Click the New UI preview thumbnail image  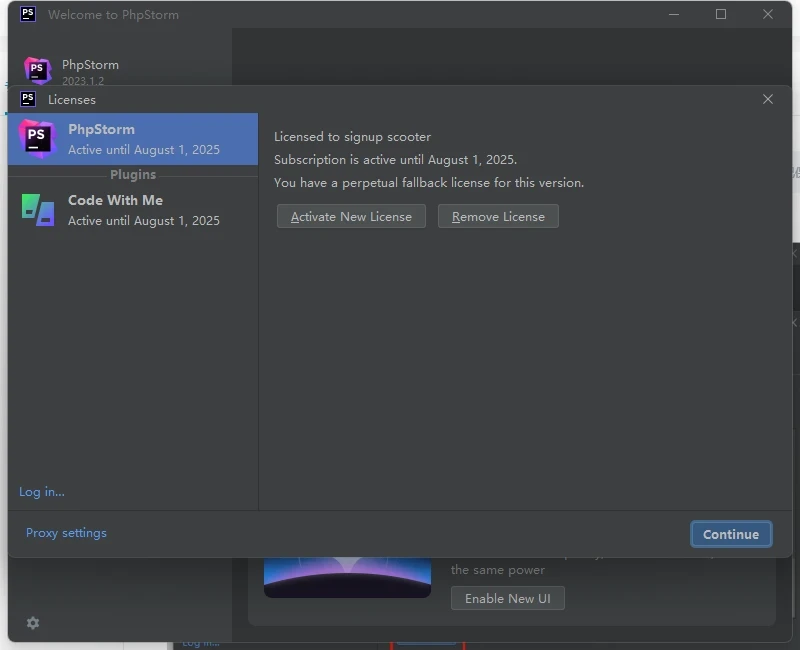[347, 578]
